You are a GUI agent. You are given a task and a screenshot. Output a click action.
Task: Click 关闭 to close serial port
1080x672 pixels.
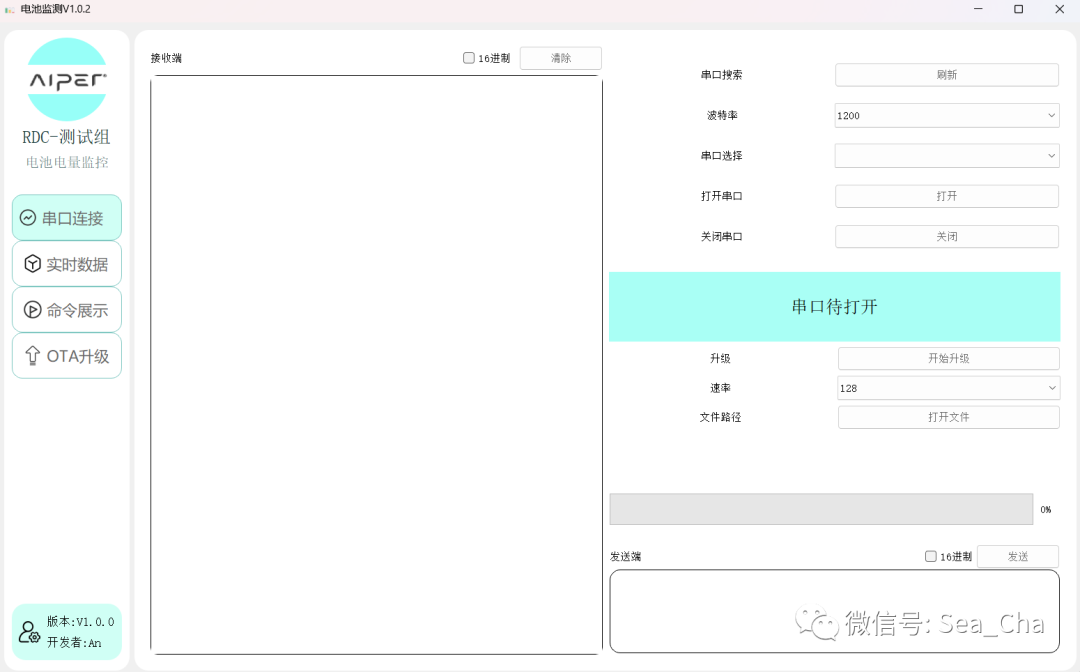tap(947, 237)
